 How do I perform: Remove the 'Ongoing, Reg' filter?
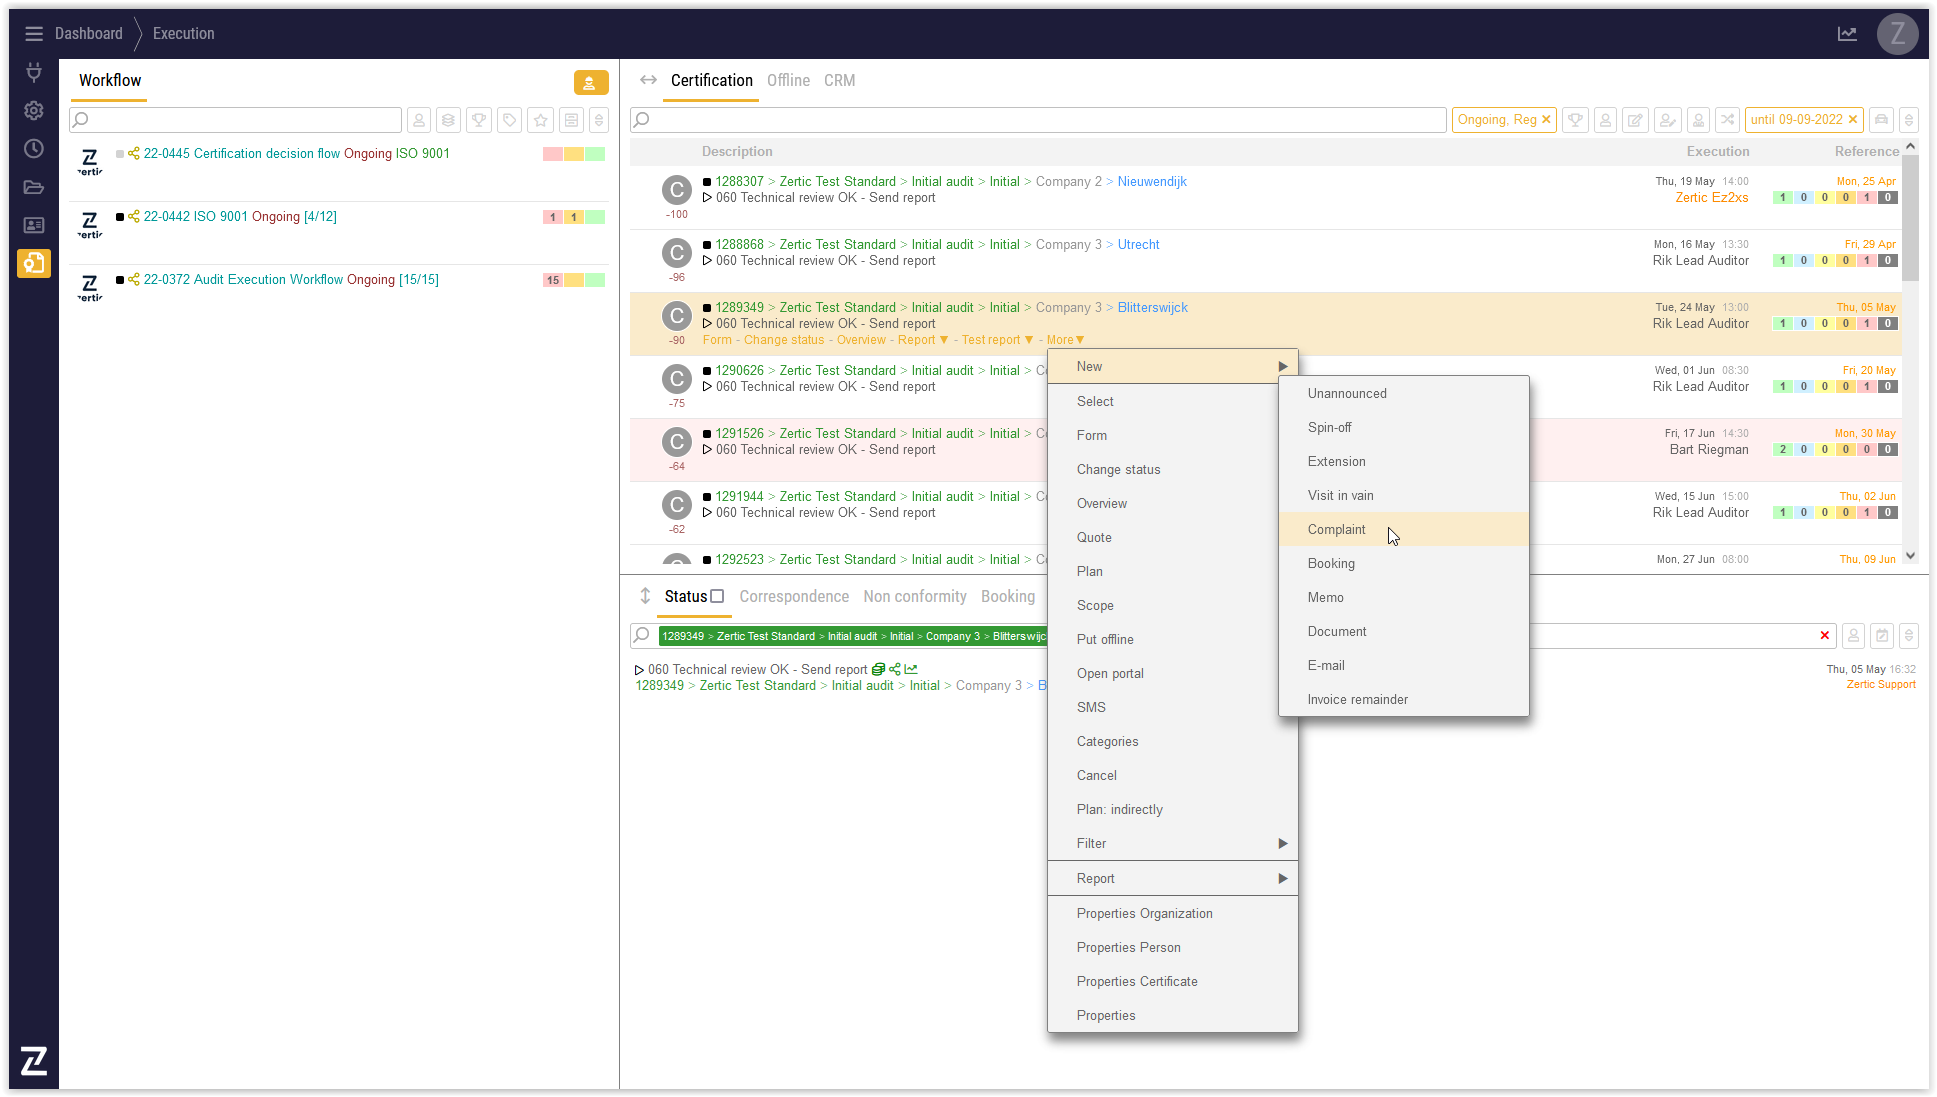click(x=1546, y=120)
